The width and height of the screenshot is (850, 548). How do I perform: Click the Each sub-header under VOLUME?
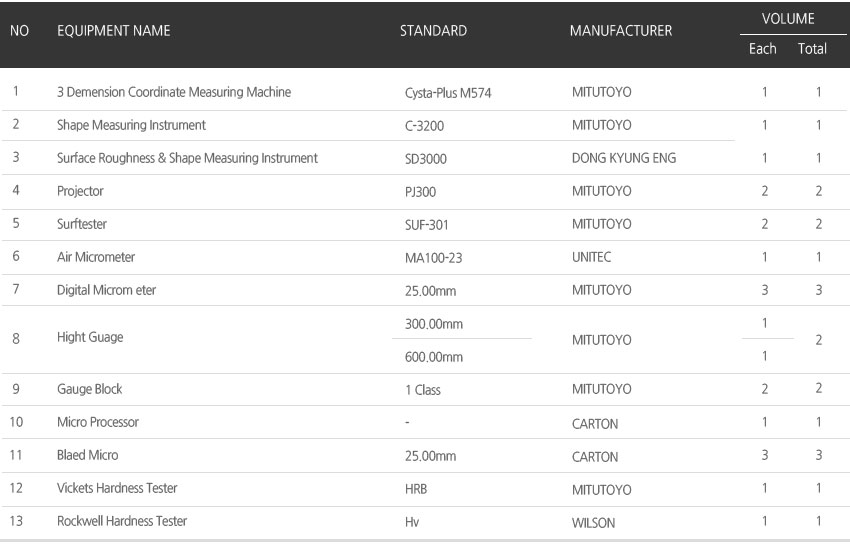point(762,49)
